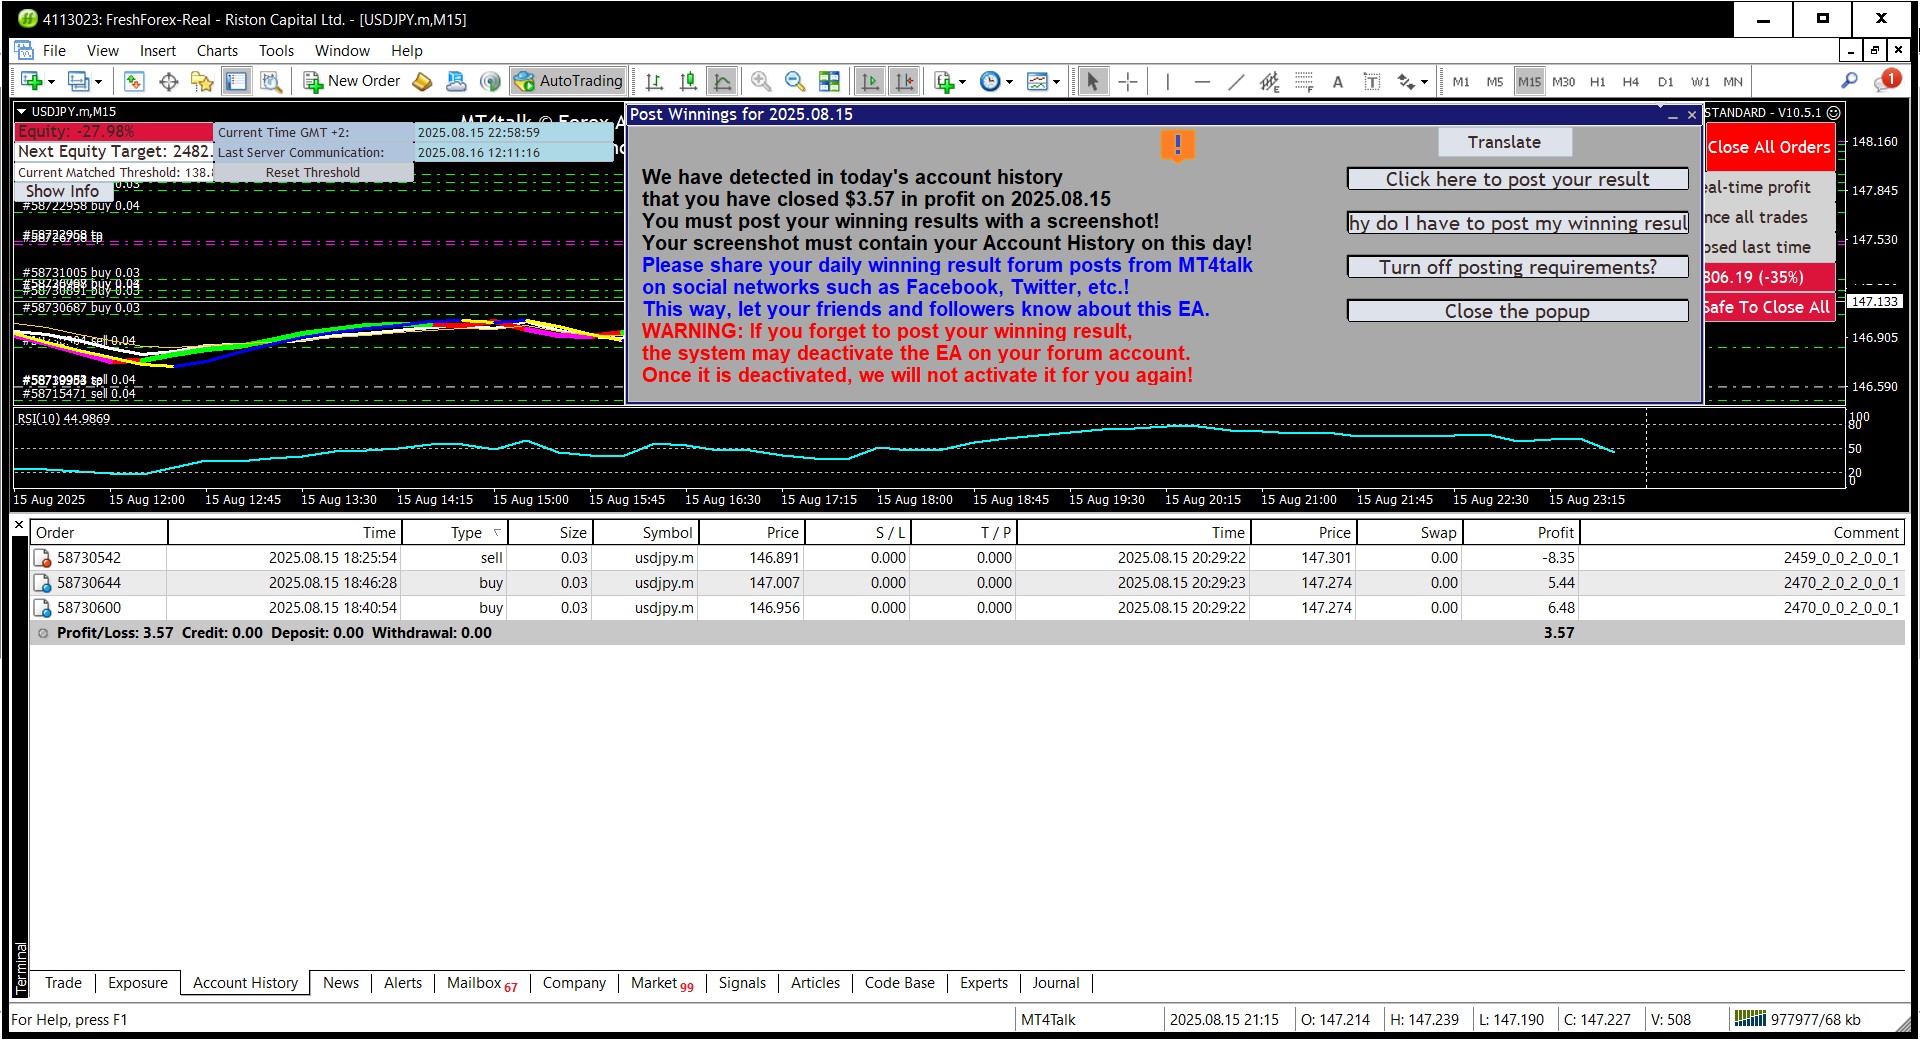
Task: Select the Crosshair tool
Action: (x=1127, y=82)
